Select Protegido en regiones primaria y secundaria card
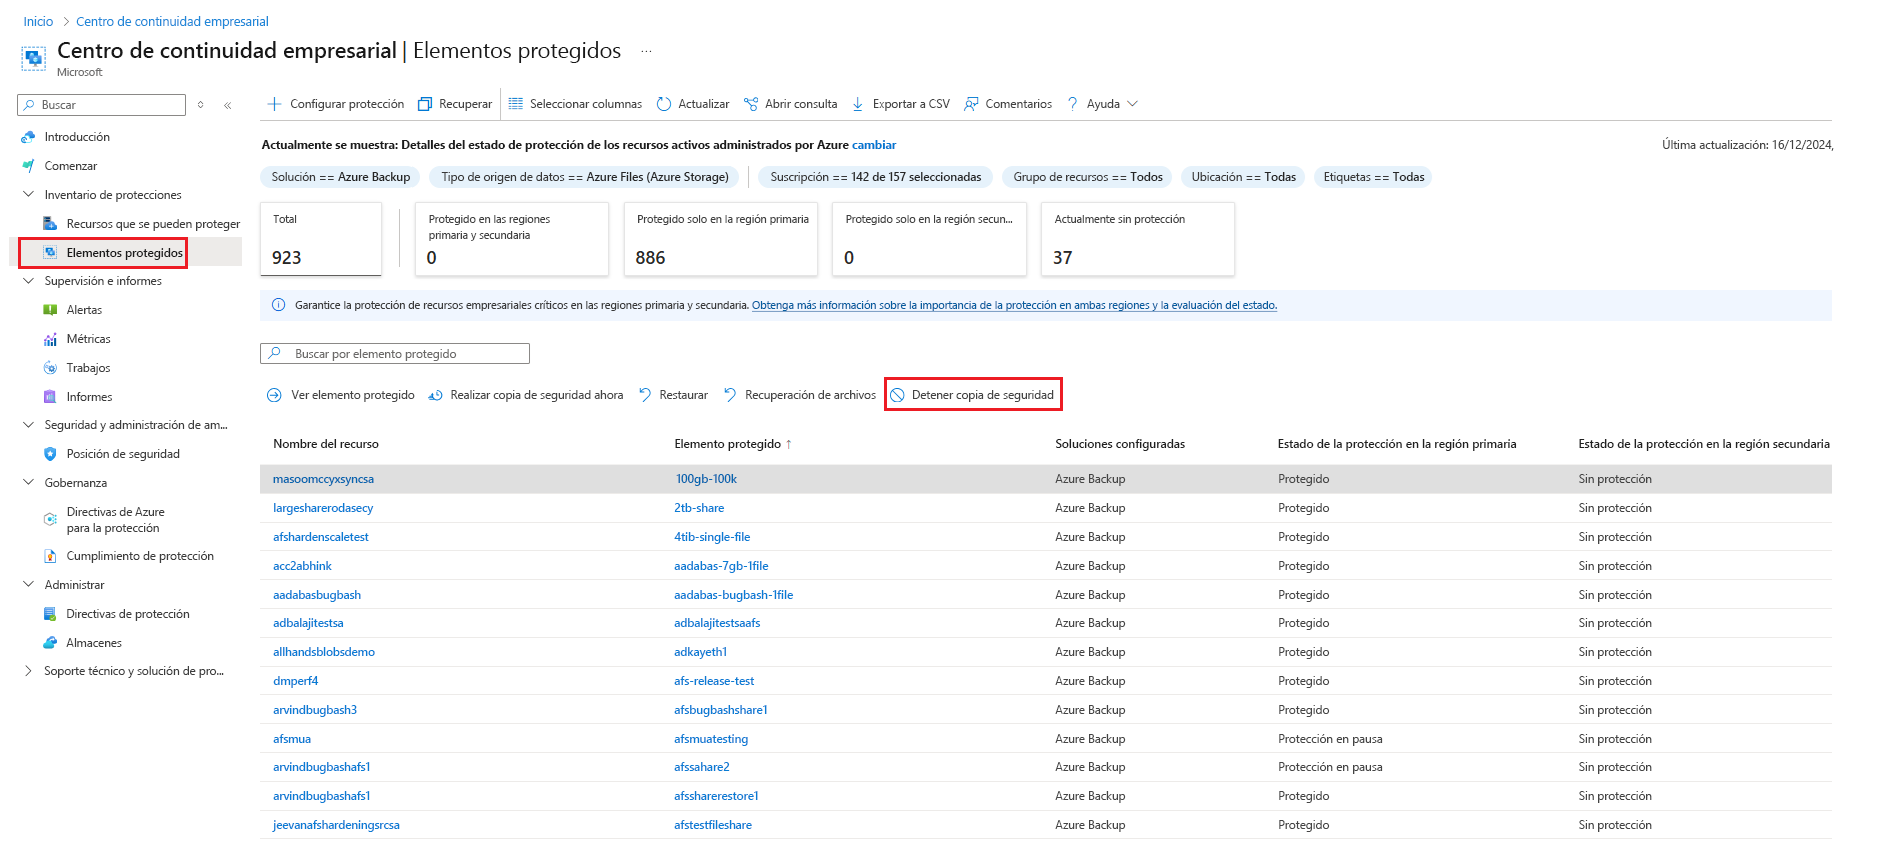The height and width of the screenshot is (861, 1880). tap(512, 239)
